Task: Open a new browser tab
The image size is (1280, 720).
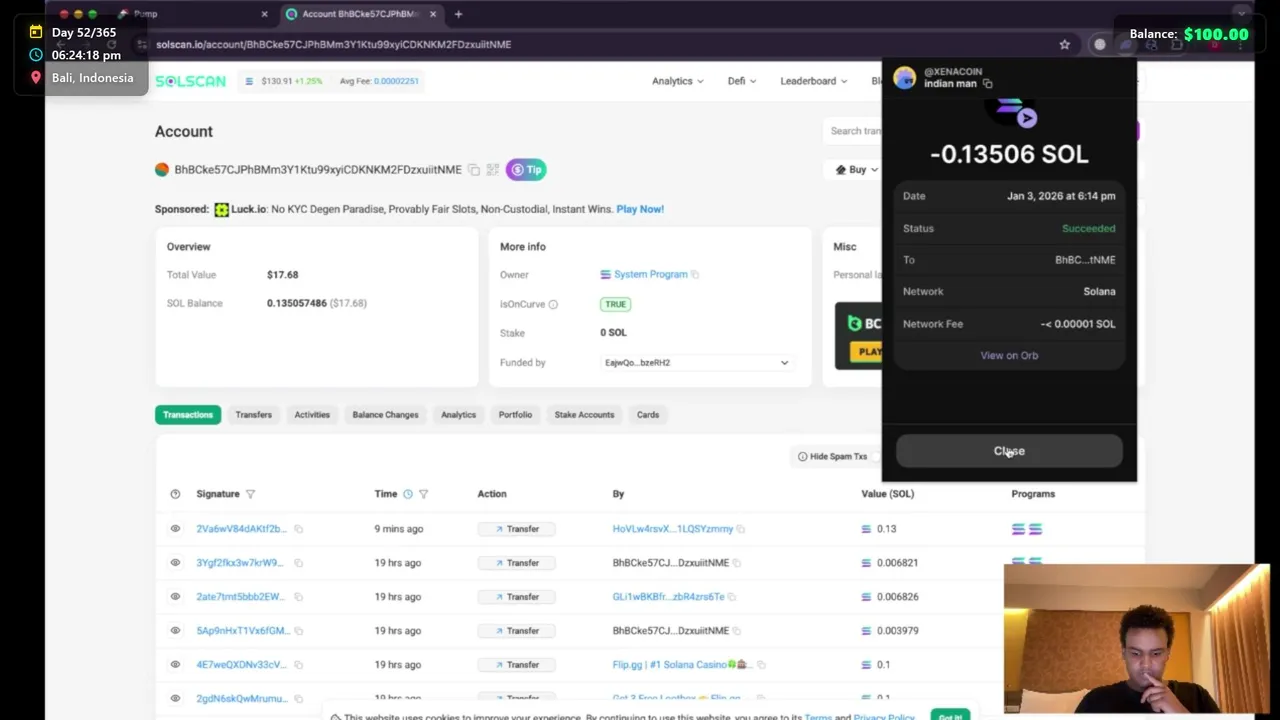Action: click(458, 14)
